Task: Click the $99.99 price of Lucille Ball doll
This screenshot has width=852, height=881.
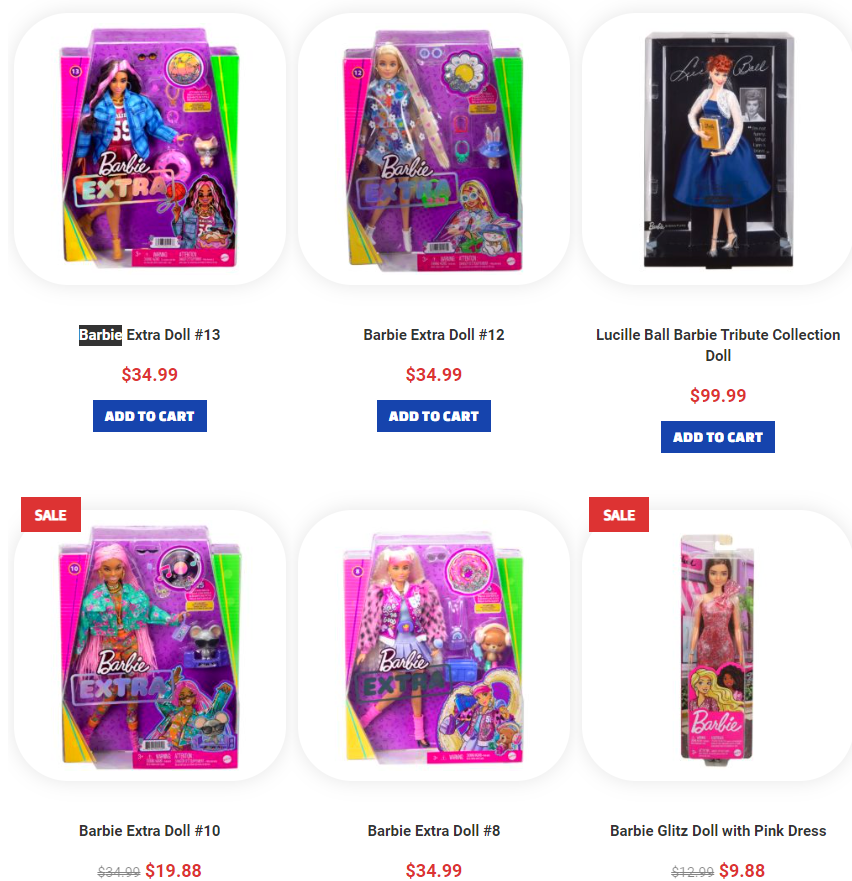Action: [718, 396]
